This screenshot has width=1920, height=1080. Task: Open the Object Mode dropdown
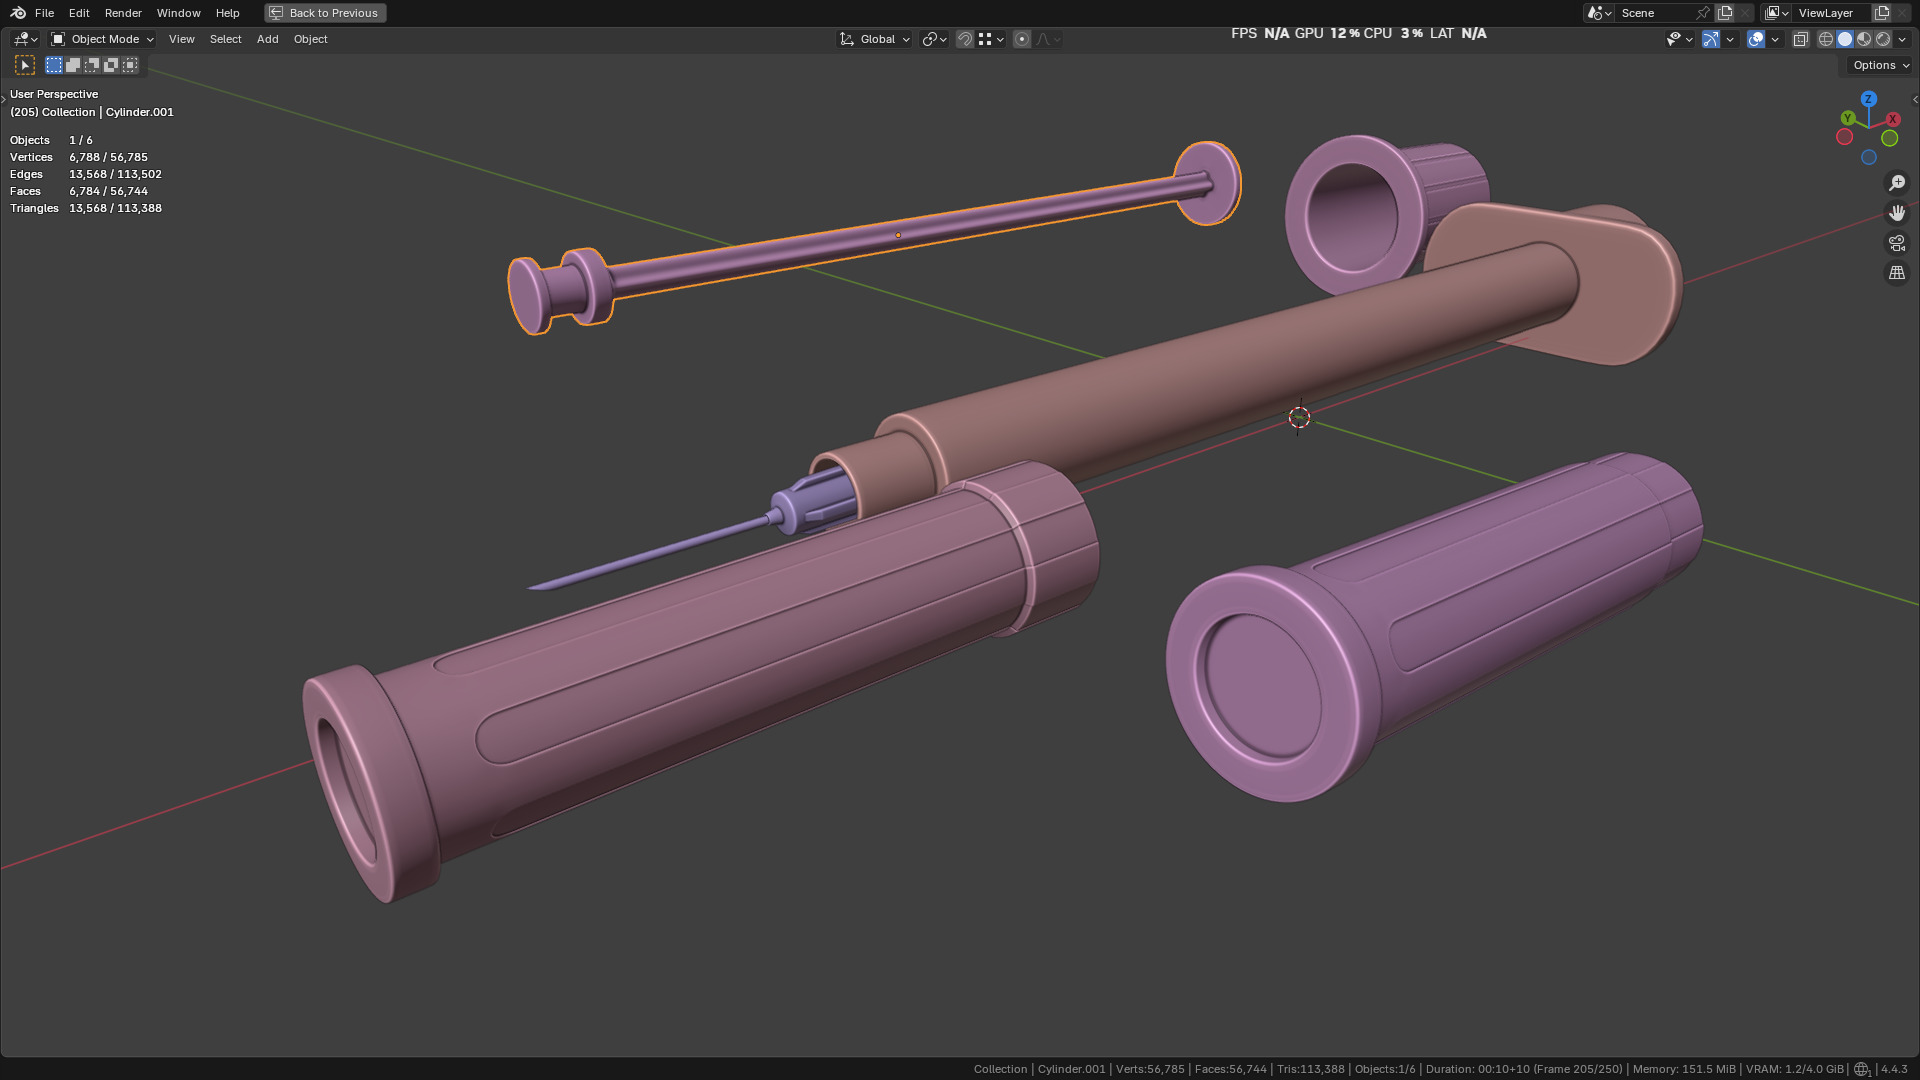[102, 39]
